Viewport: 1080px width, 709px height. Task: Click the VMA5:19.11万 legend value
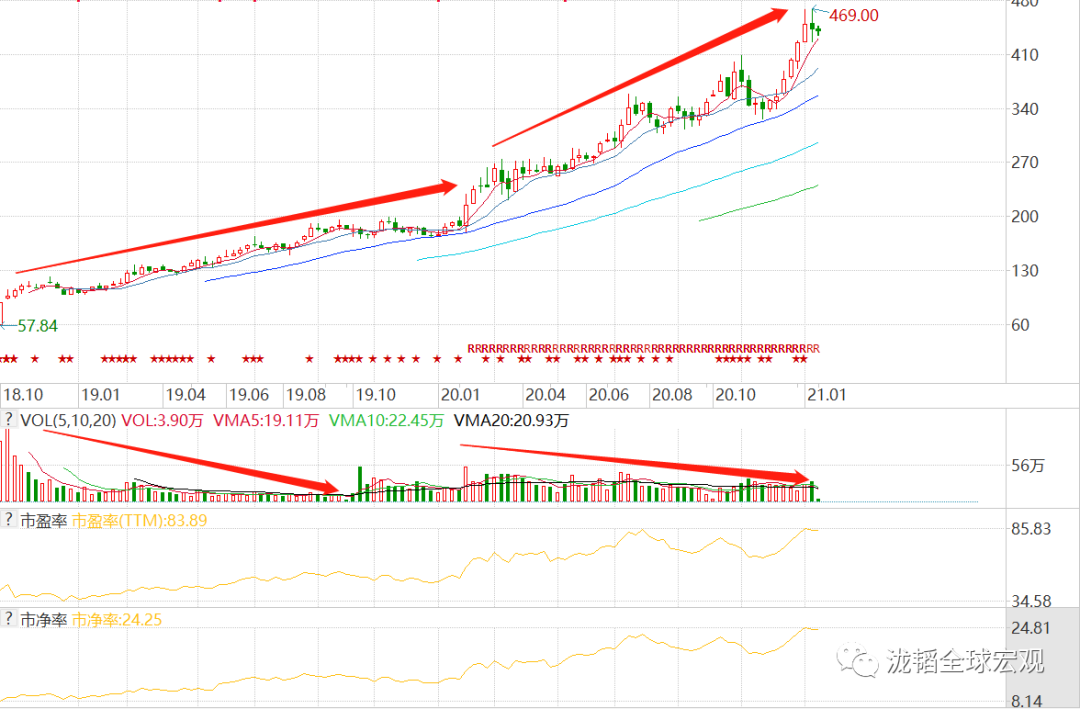266,420
